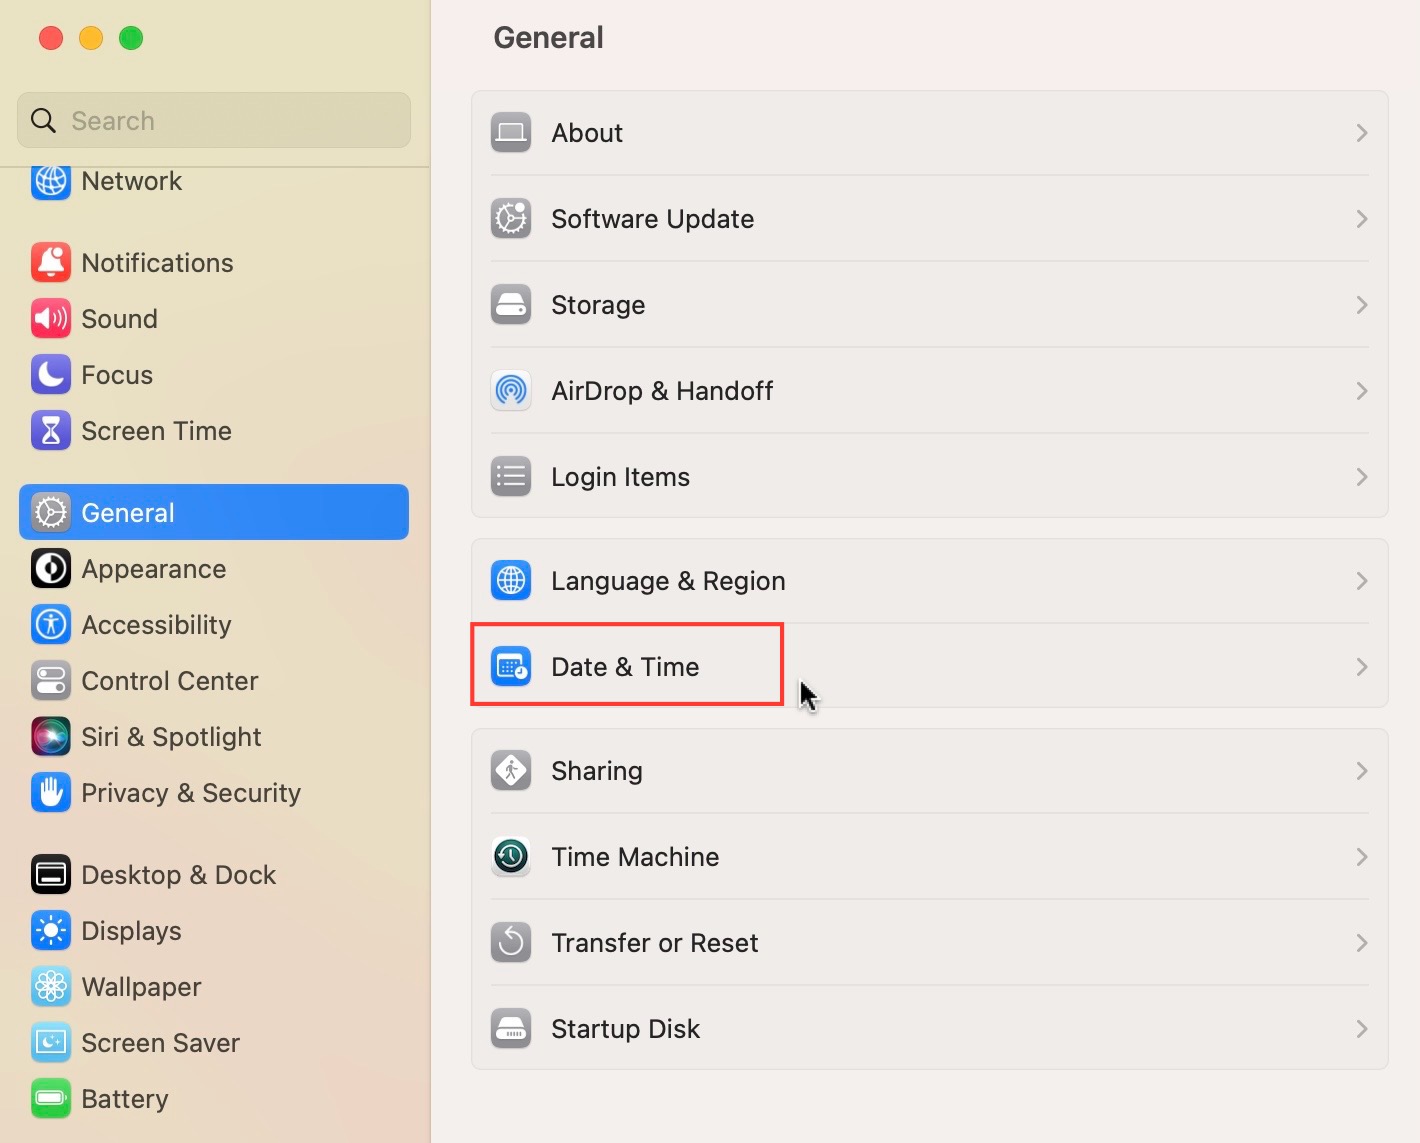Open Sharing via its chevron

coord(1361,771)
